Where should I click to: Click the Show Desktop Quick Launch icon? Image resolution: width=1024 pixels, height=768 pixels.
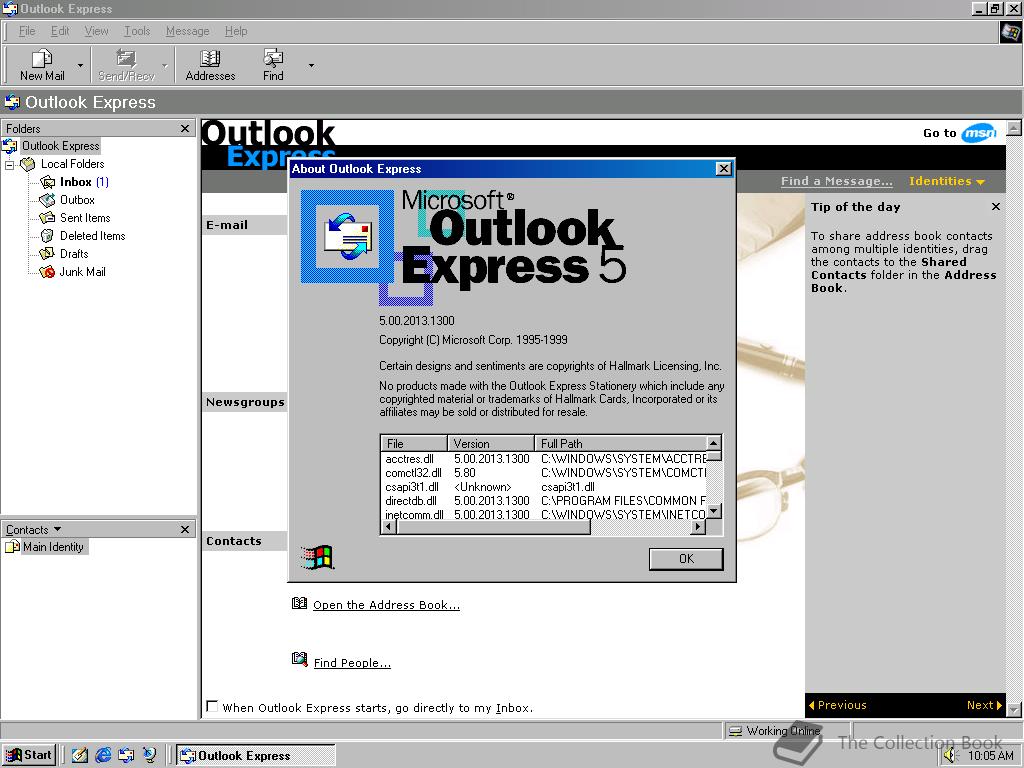[x=80, y=756]
